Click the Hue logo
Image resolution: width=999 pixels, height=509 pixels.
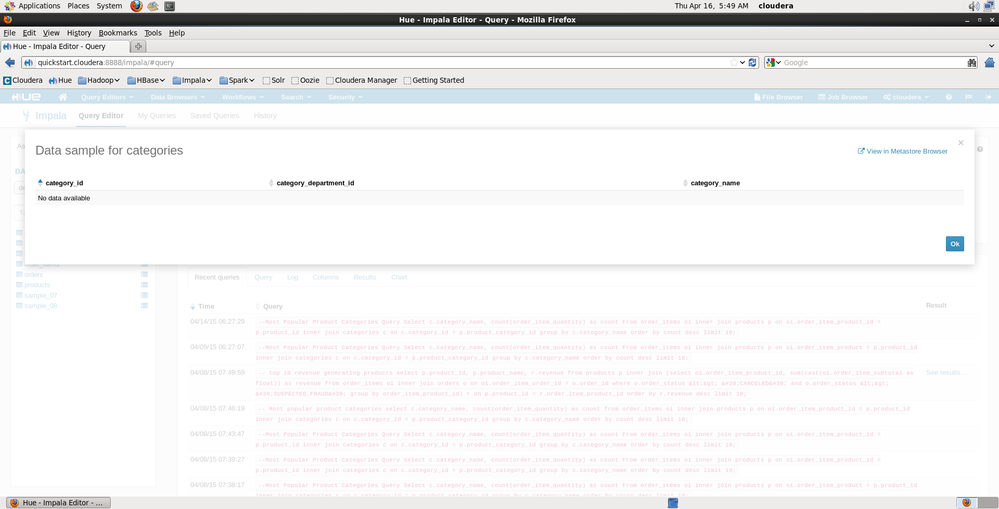pyautogui.click(x=26, y=97)
